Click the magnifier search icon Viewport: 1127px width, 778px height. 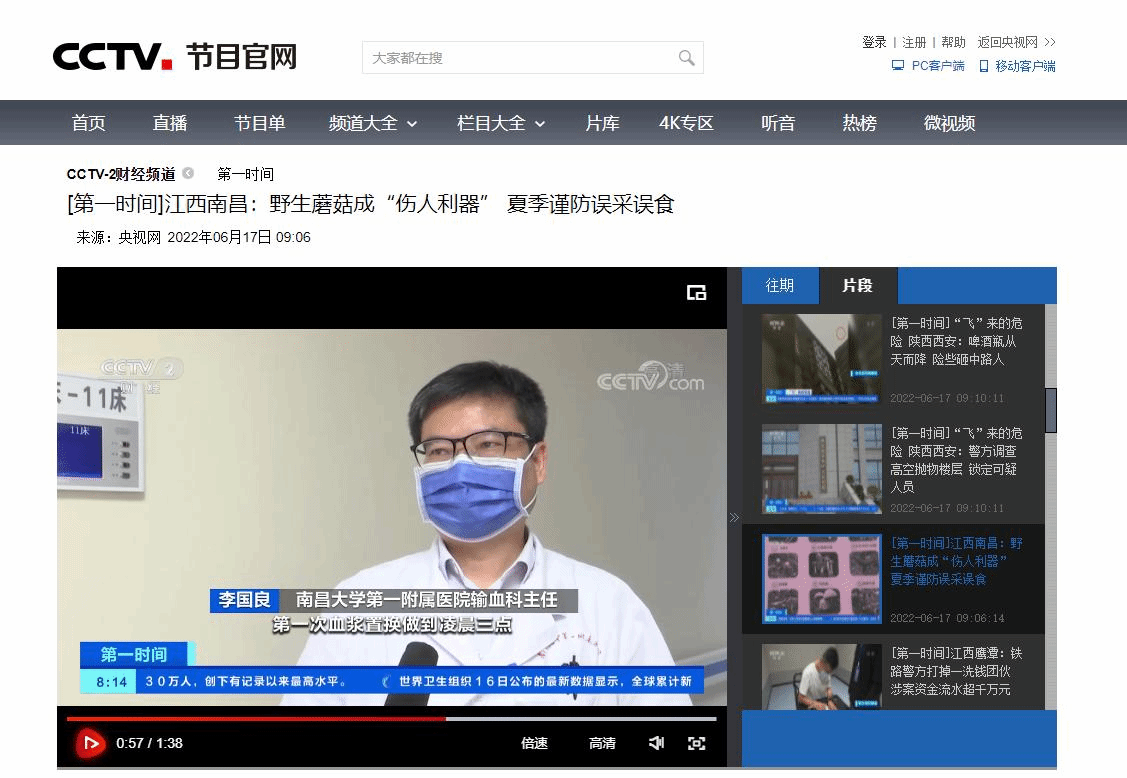click(x=686, y=58)
